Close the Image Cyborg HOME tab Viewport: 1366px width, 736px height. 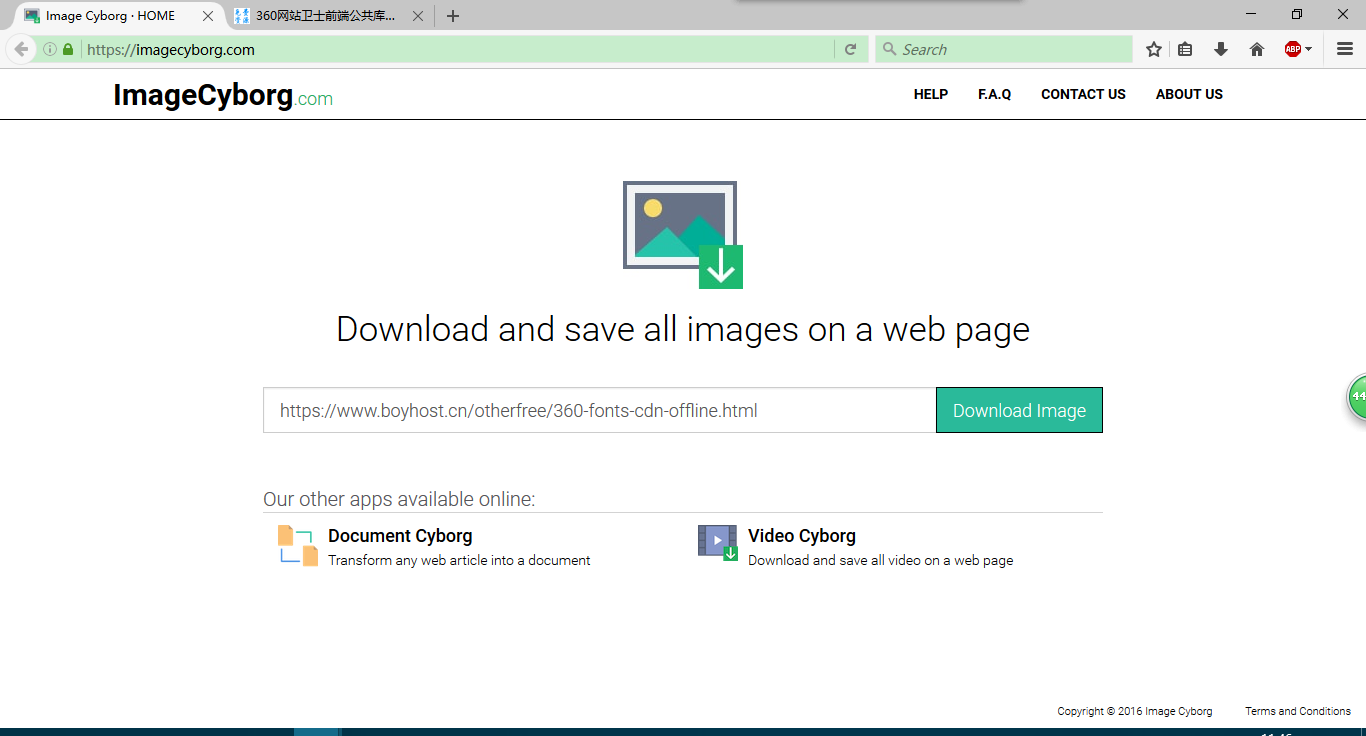click(x=208, y=16)
